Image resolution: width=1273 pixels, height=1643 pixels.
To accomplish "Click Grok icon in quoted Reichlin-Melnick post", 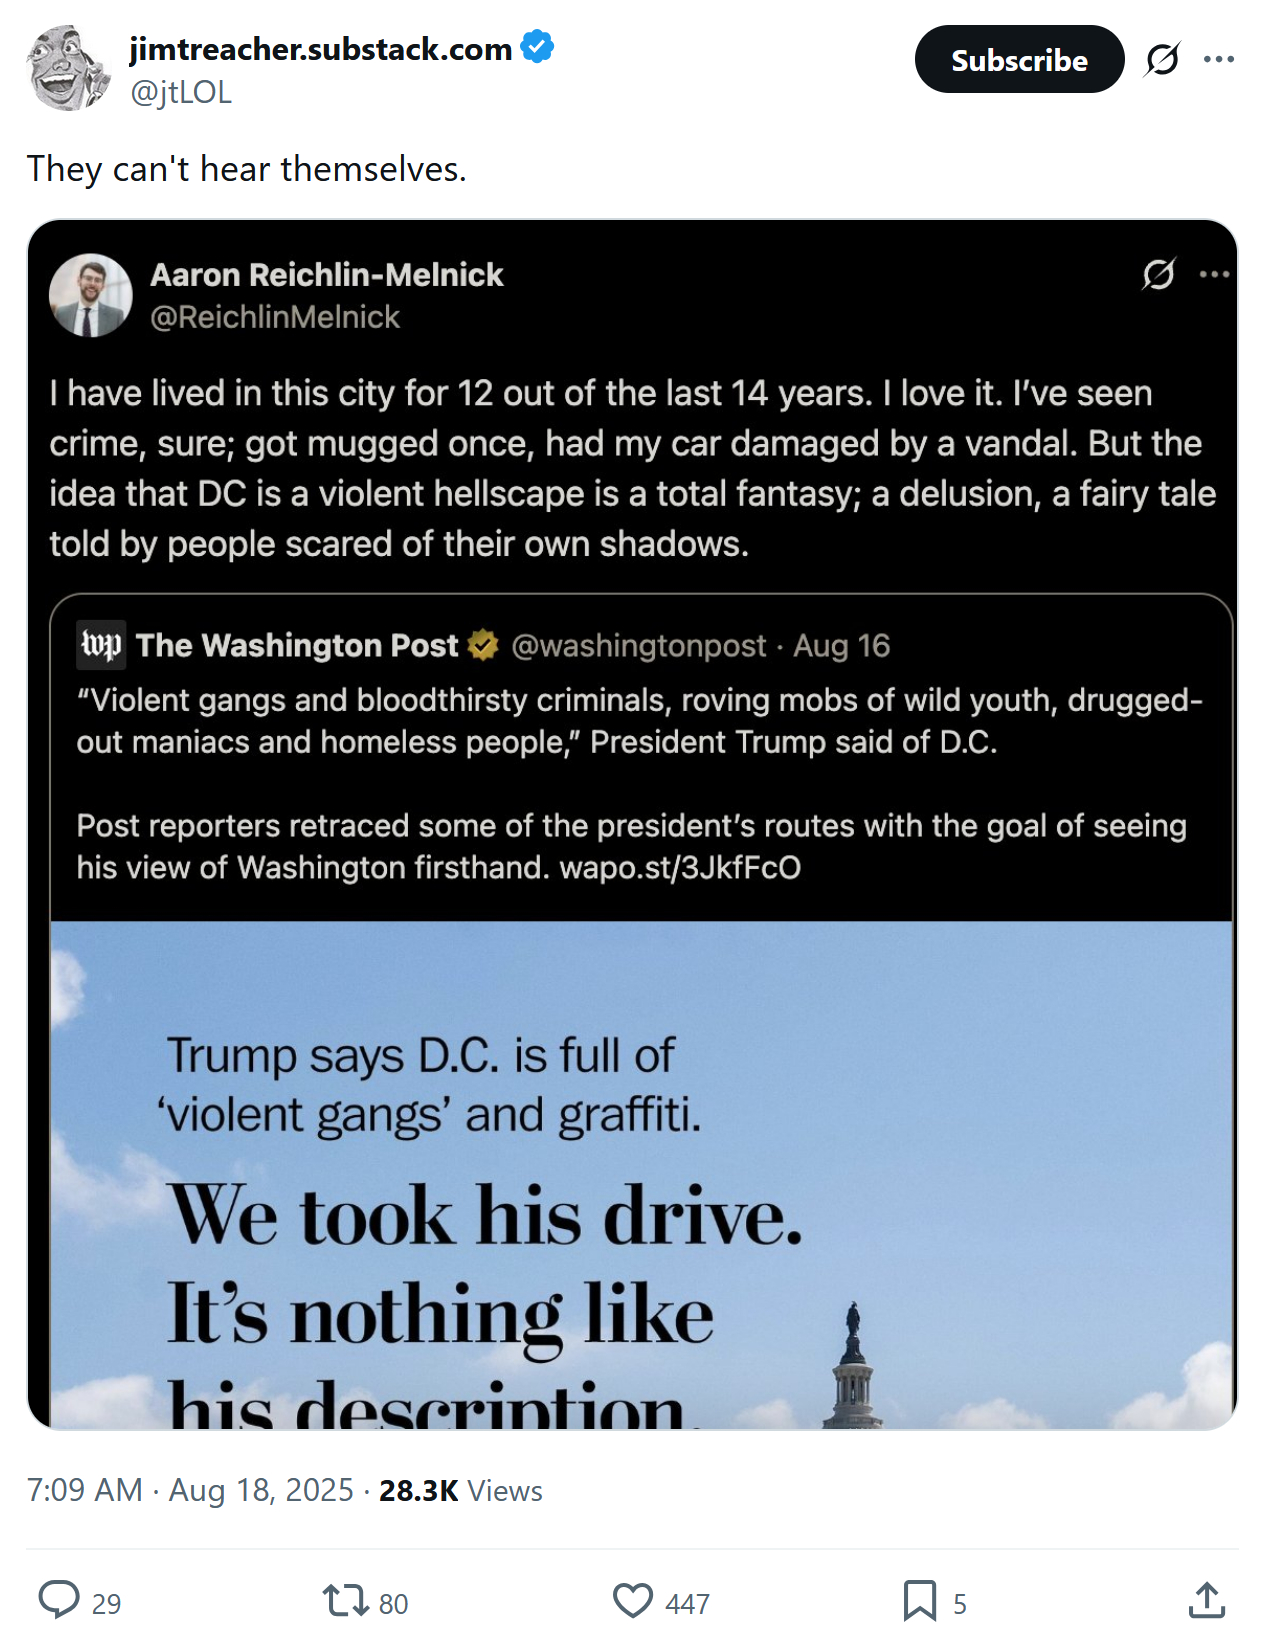I will tap(1158, 274).
